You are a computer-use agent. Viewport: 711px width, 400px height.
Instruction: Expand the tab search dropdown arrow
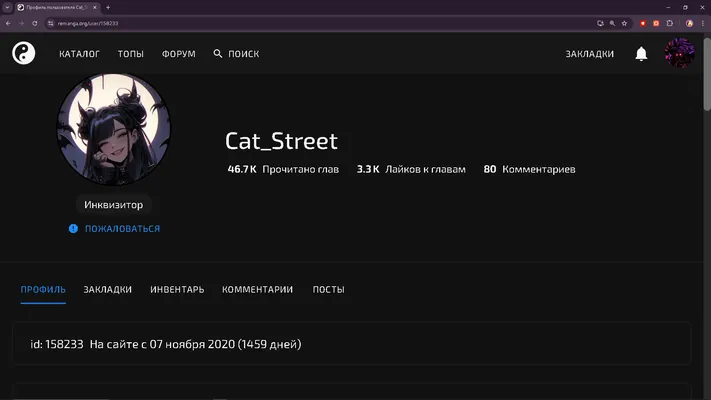7,7
